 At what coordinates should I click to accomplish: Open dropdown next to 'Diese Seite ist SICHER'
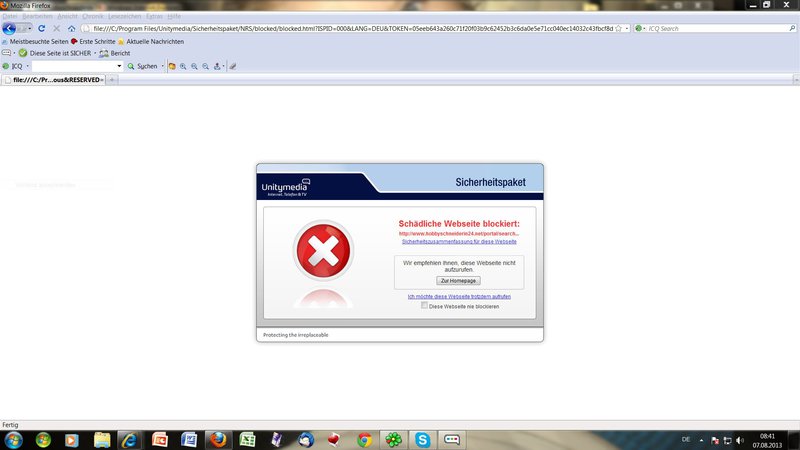pyautogui.click(x=95, y=53)
